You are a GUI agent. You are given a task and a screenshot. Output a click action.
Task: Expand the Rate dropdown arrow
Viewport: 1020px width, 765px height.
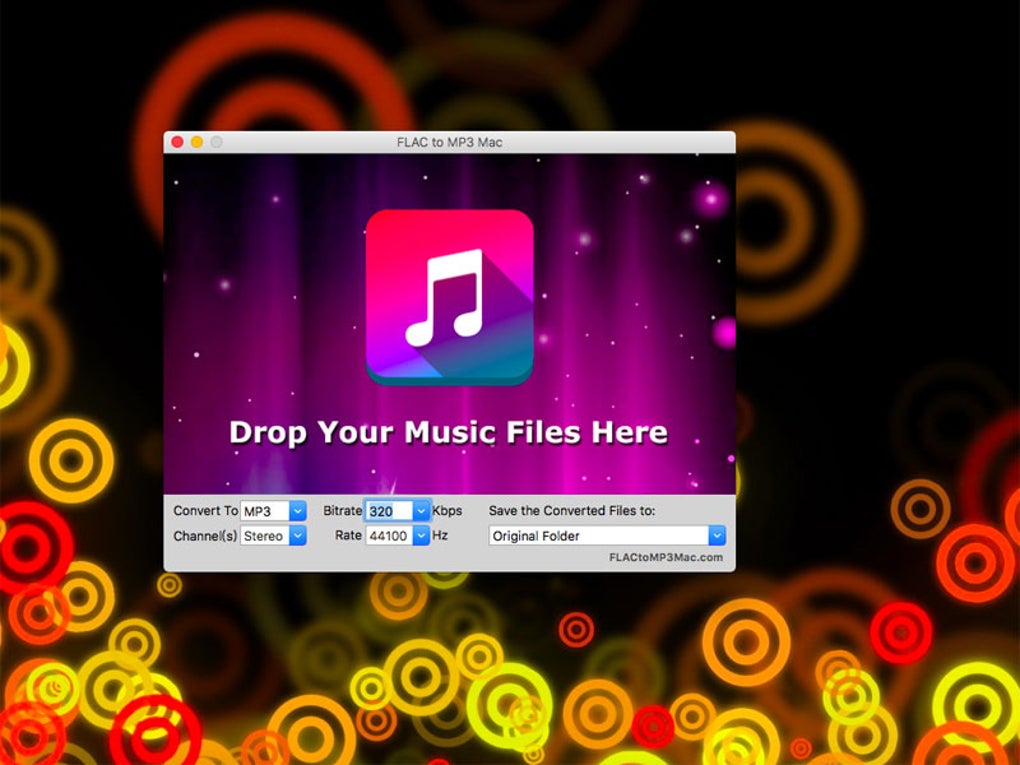(422, 536)
